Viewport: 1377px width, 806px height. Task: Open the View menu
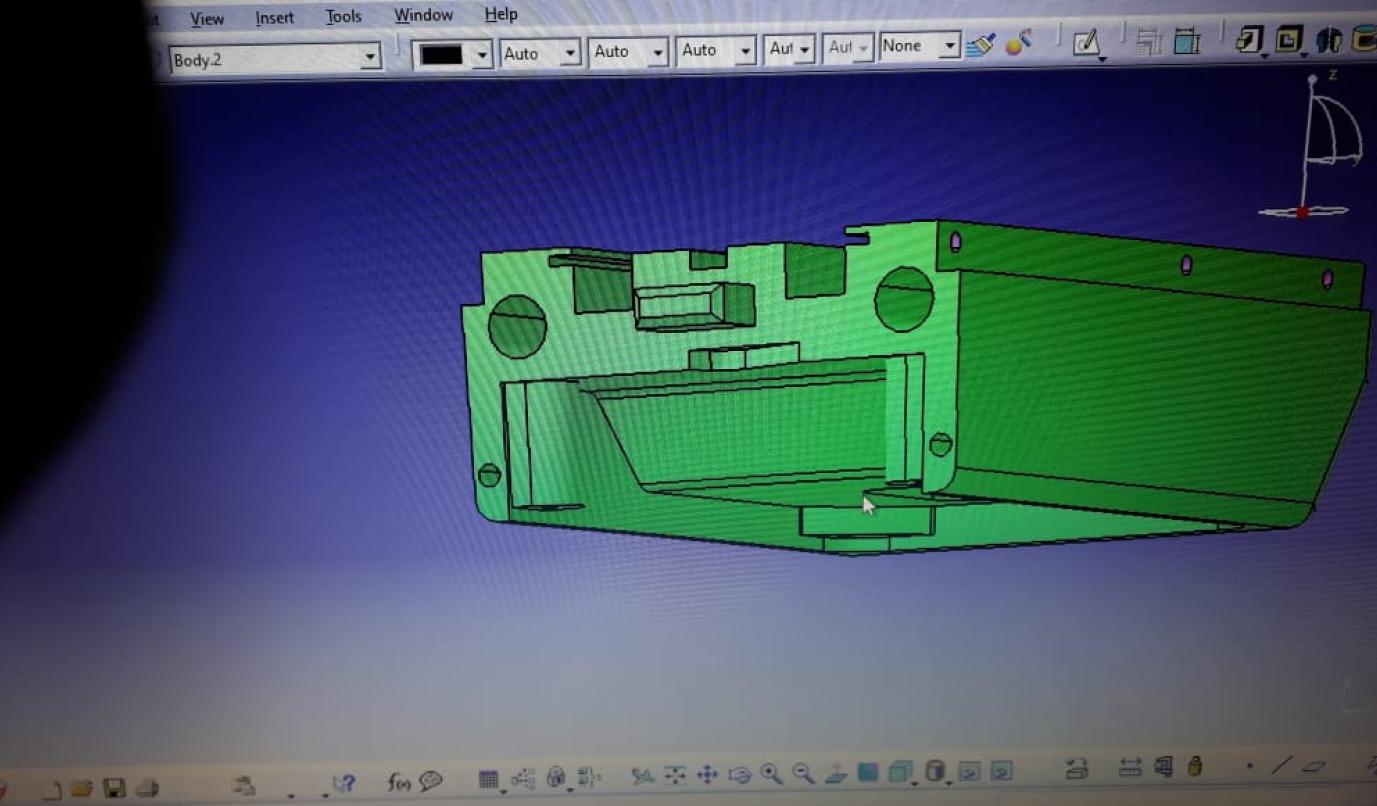tap(207, 19)
